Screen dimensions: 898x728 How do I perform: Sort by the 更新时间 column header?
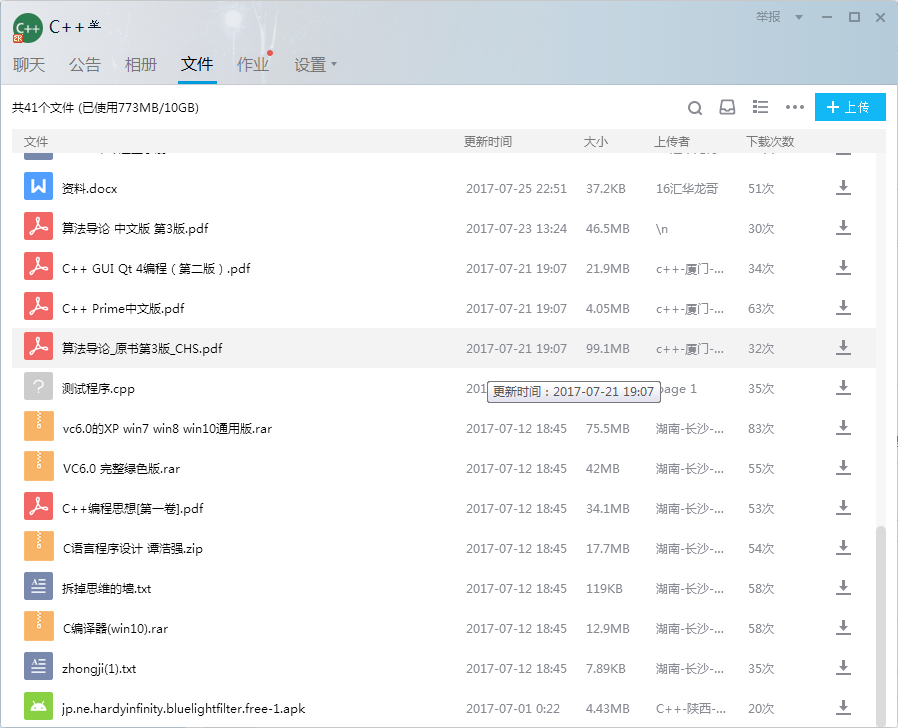[487, 141]
